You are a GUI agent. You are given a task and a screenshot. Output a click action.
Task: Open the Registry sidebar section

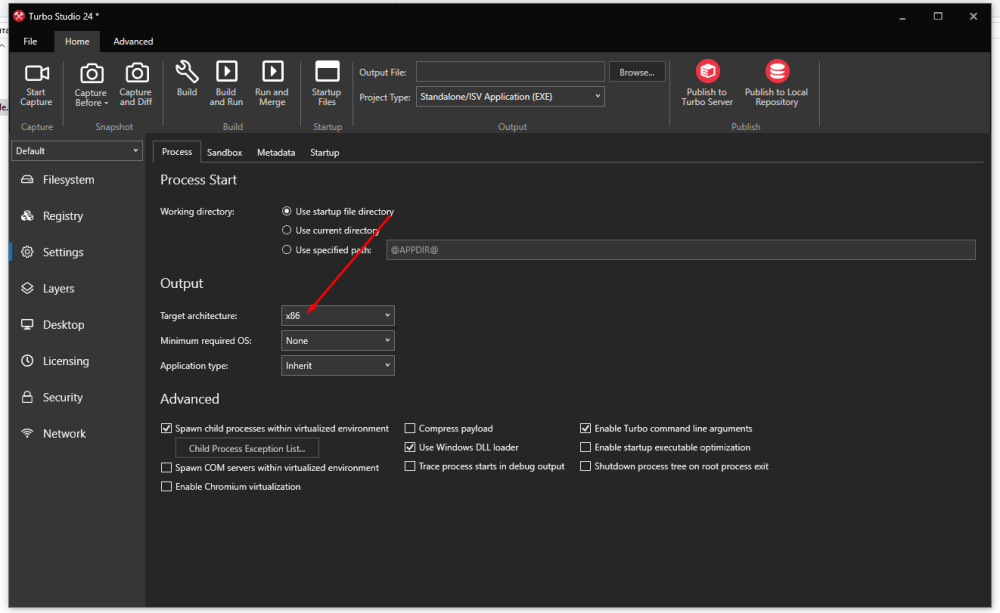click(77, 216)
